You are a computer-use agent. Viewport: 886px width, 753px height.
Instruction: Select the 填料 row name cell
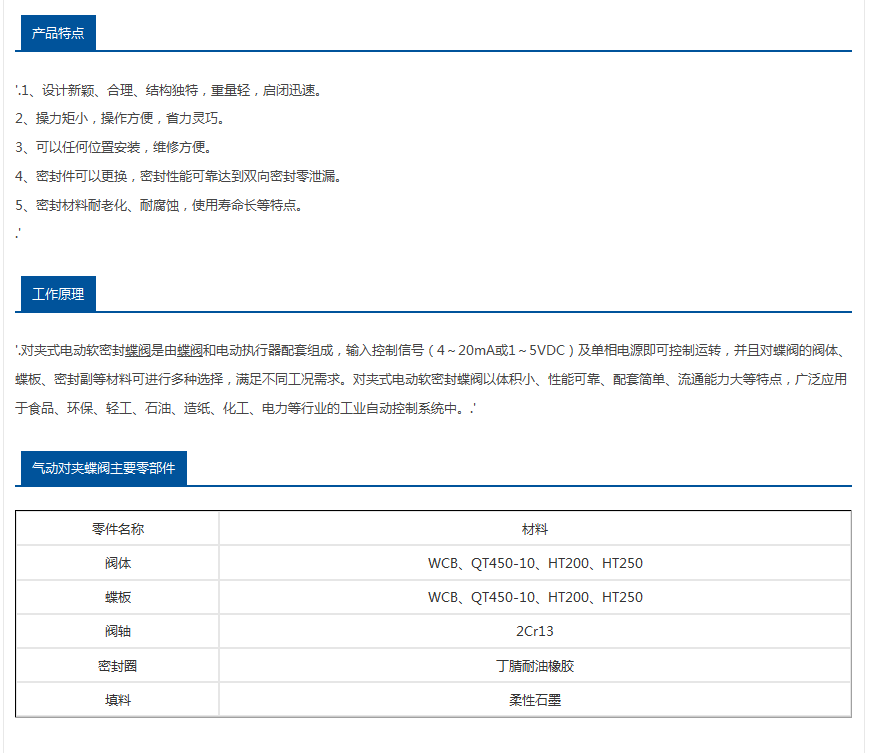tap(118, 700)
